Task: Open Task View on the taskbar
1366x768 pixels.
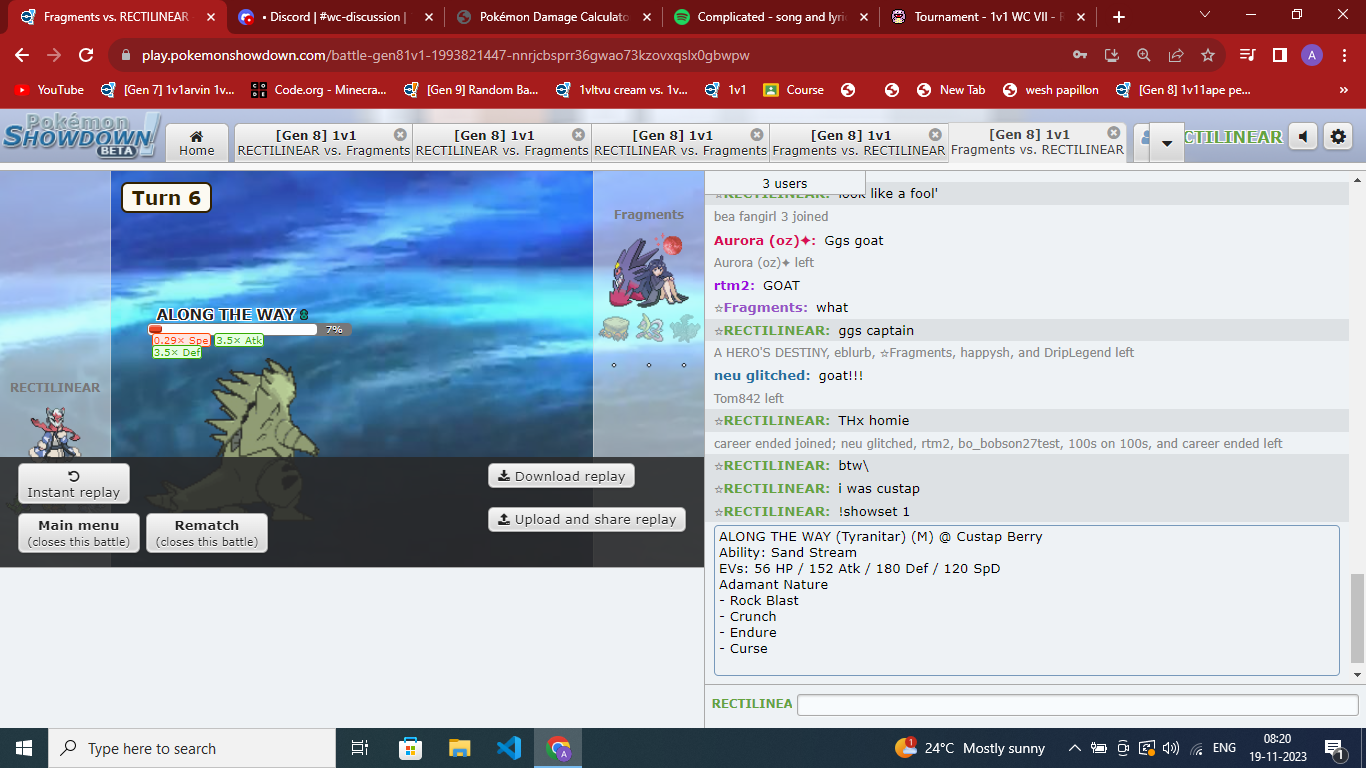Action: pyautogui.click(x=360, y=748)
